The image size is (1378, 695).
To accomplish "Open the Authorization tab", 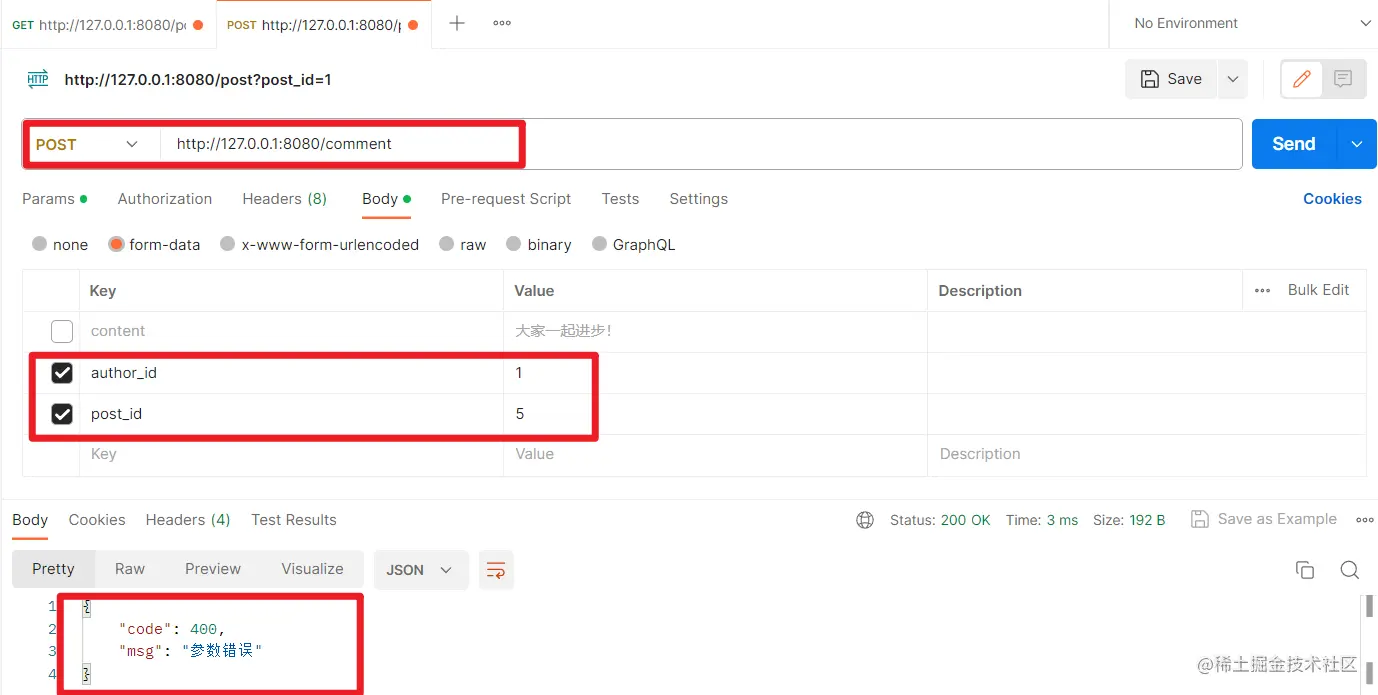I will pyautogui.click(x=165, y=199).
